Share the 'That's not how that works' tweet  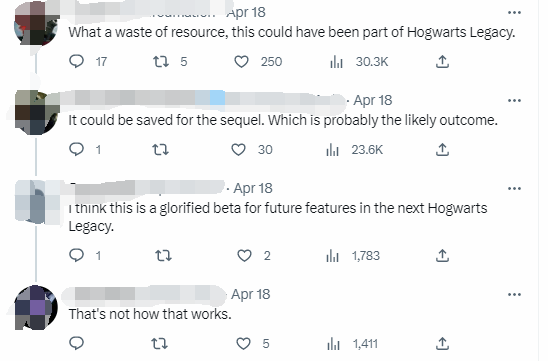[442, 343]
